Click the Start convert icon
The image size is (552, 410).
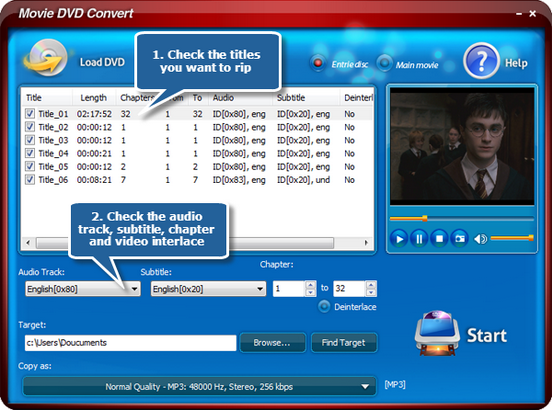tap(437, 333)
